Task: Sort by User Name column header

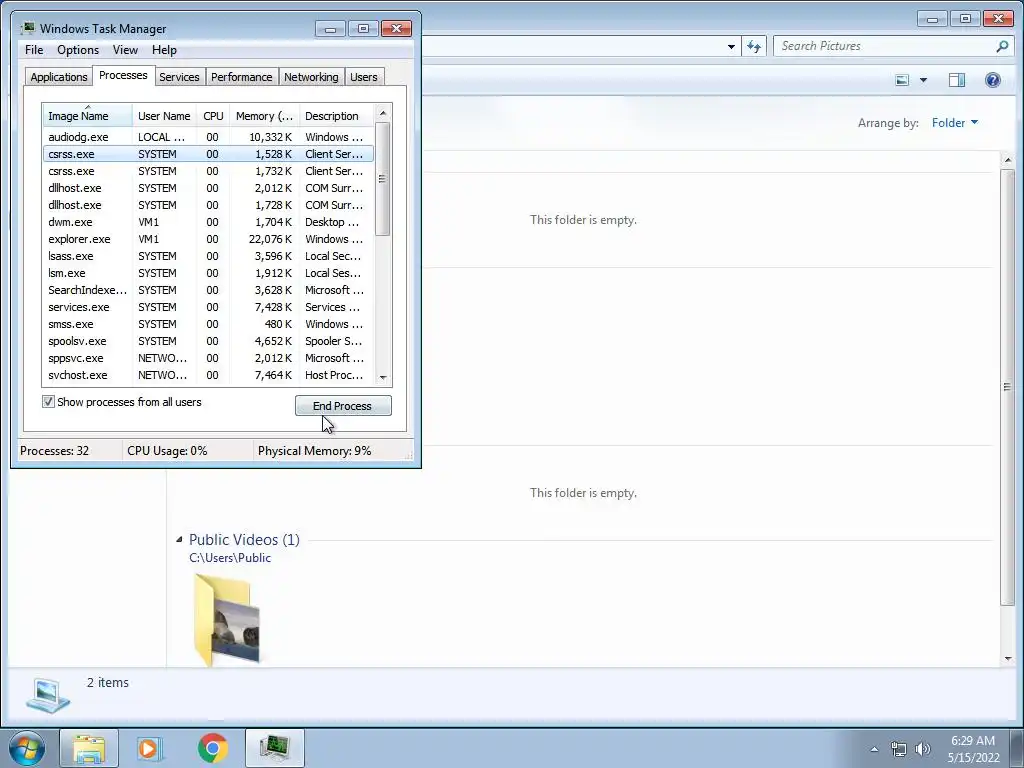Action: pyautogui.click(x=164, y=116)
